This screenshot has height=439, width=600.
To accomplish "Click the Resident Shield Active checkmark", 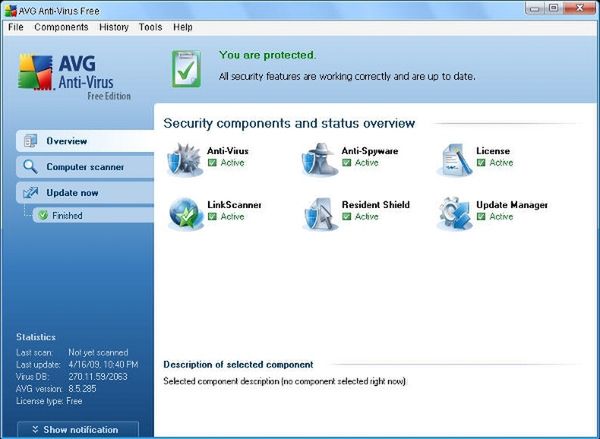I will pyautogui.click(x=347, y=217).
